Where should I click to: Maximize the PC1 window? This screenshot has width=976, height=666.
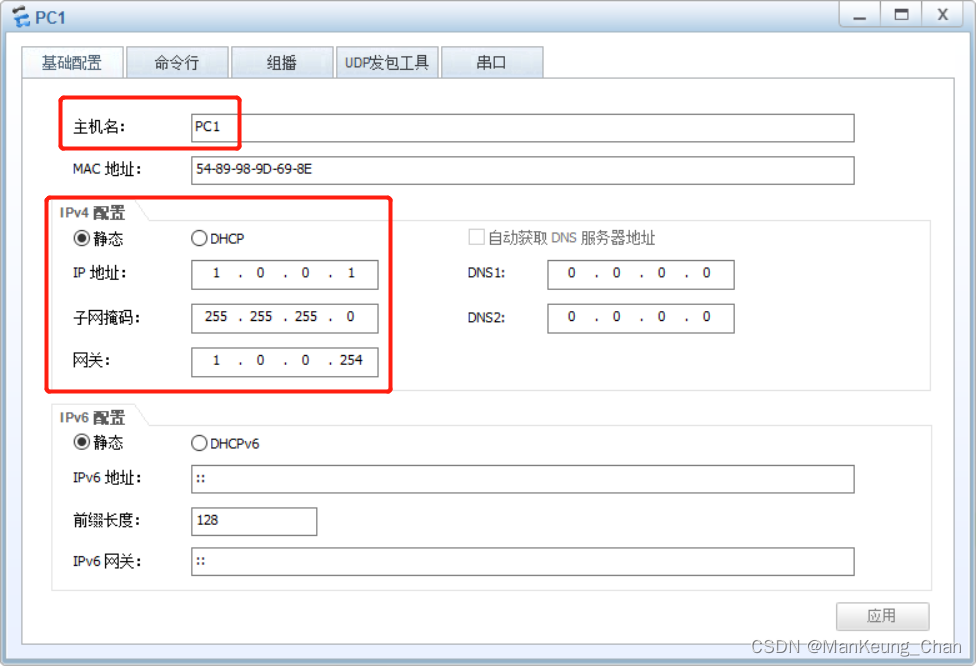[x=901, y=15]
